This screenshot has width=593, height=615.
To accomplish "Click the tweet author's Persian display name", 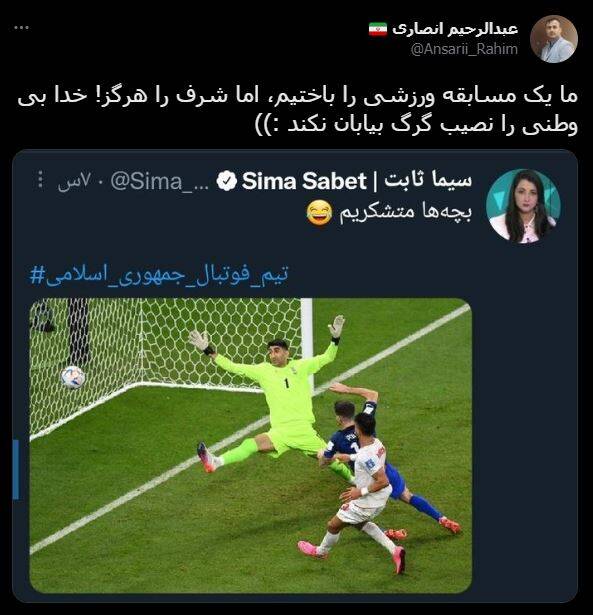I will pyautogui.click(x=455, y=29).
